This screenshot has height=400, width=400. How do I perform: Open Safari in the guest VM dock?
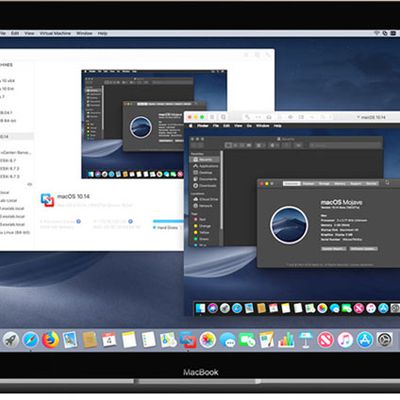tap(237, 308)
